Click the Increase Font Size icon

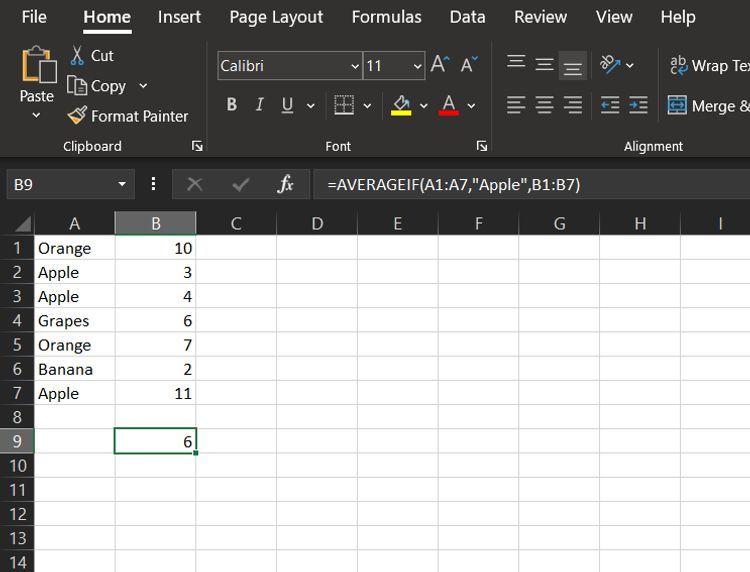point(440,64)
